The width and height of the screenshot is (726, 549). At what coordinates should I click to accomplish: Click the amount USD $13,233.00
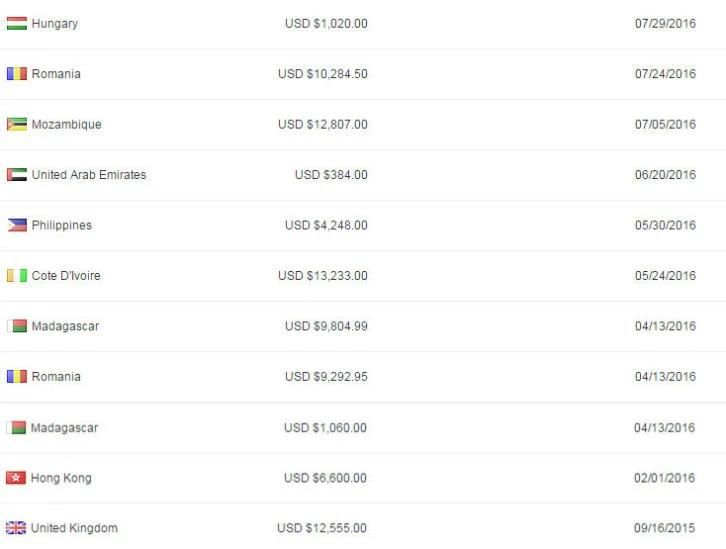(323, 275)
